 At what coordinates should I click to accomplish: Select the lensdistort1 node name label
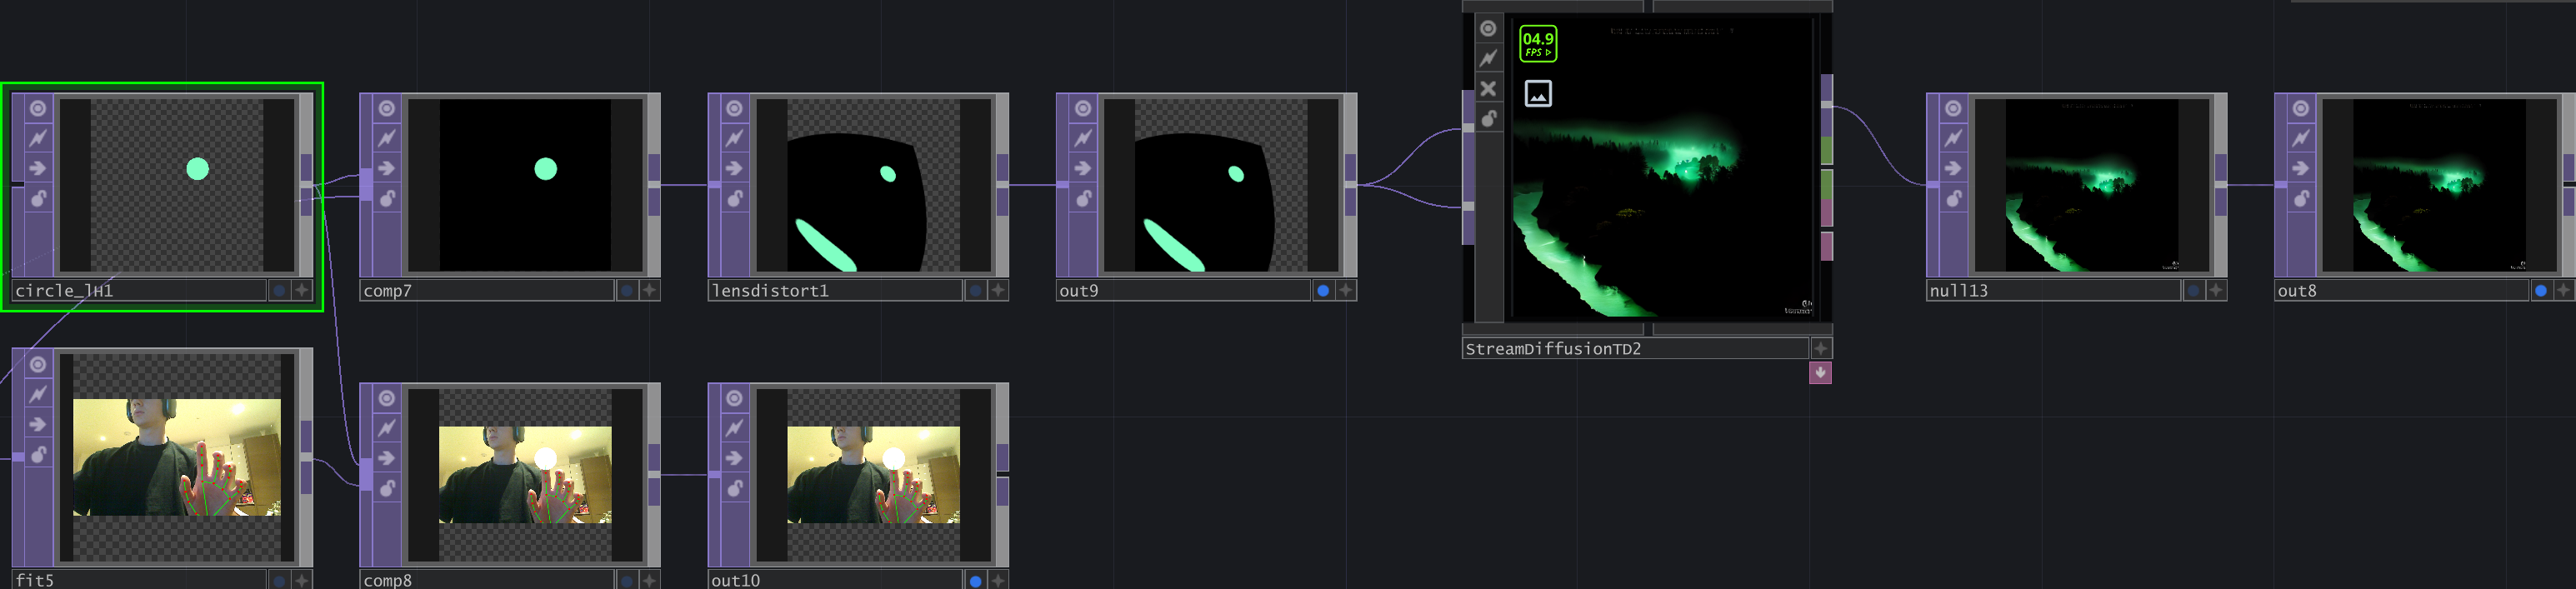click(x=835, y=290)
